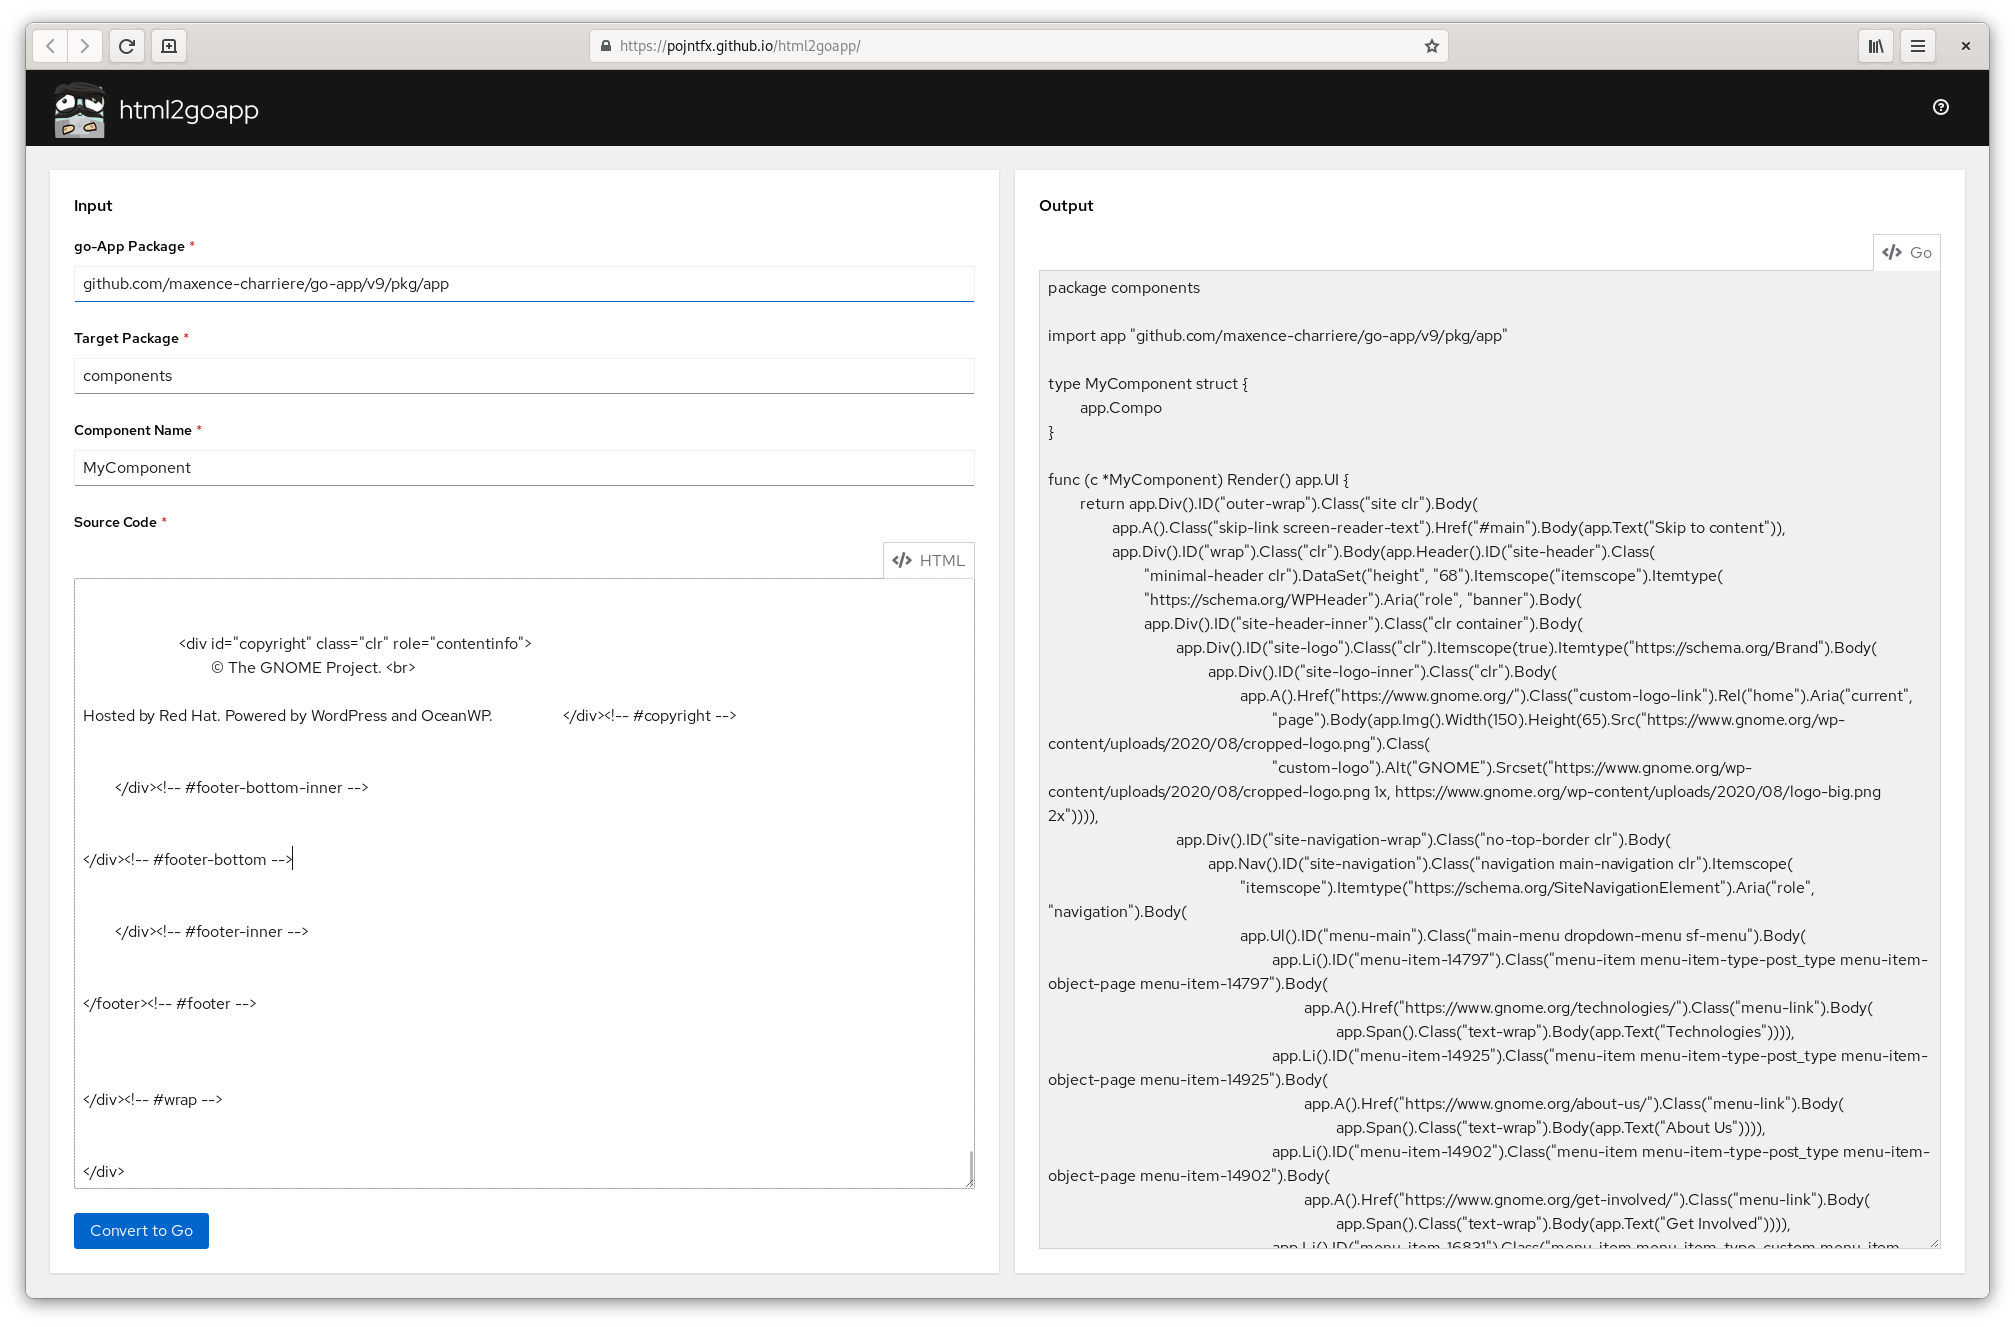Bookmark page using star icon
Image resolution: width=2015 pixels, height=1327 pixels.
point(1431,46)
